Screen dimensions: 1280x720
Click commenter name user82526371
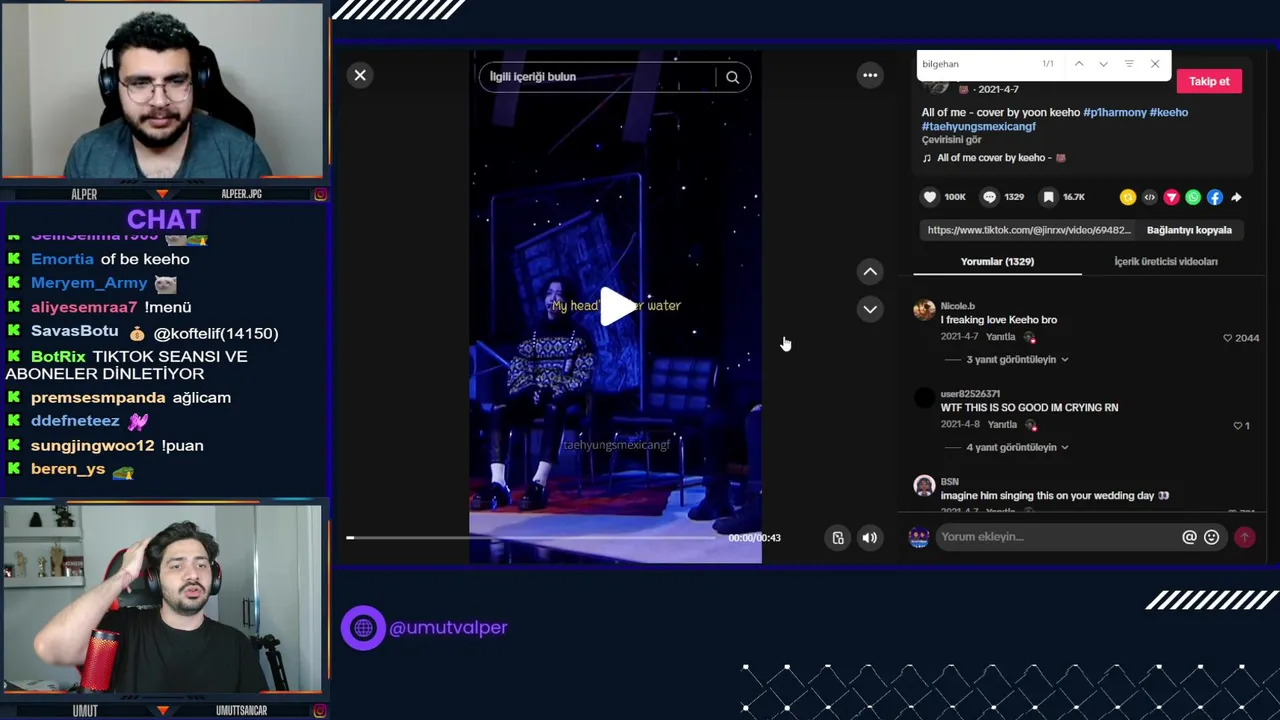970,394
